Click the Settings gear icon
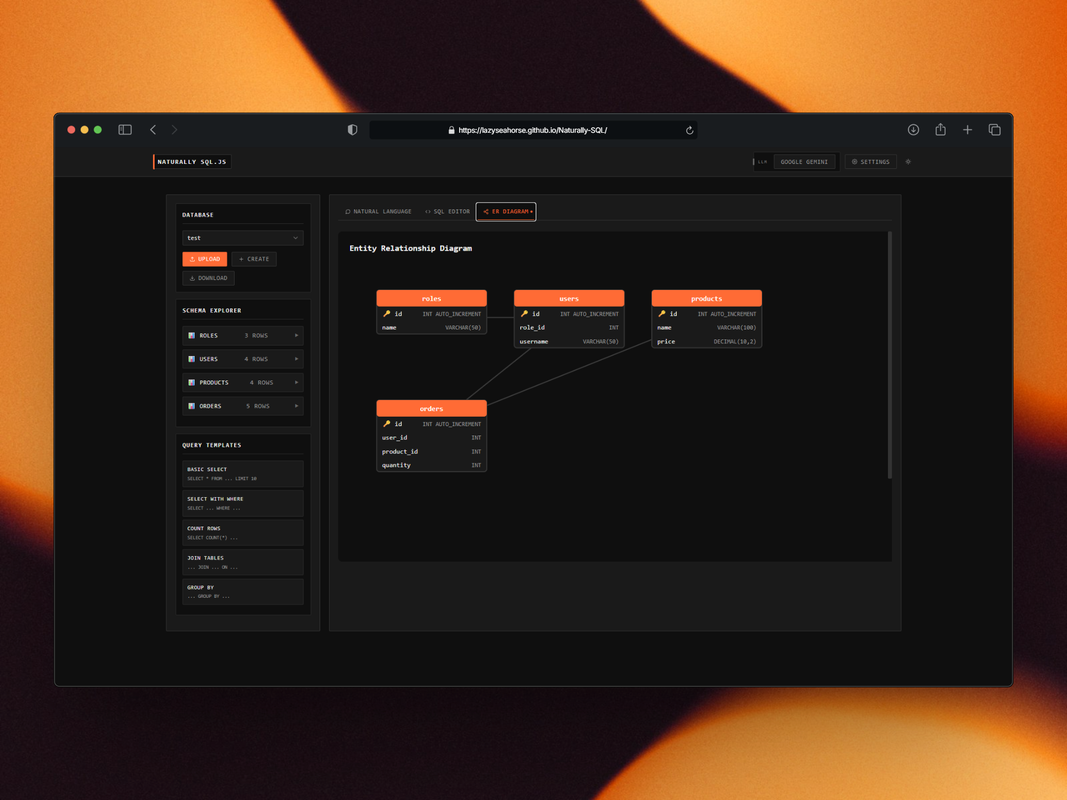This screenshot has width=1067, height=800. [855, 162]
